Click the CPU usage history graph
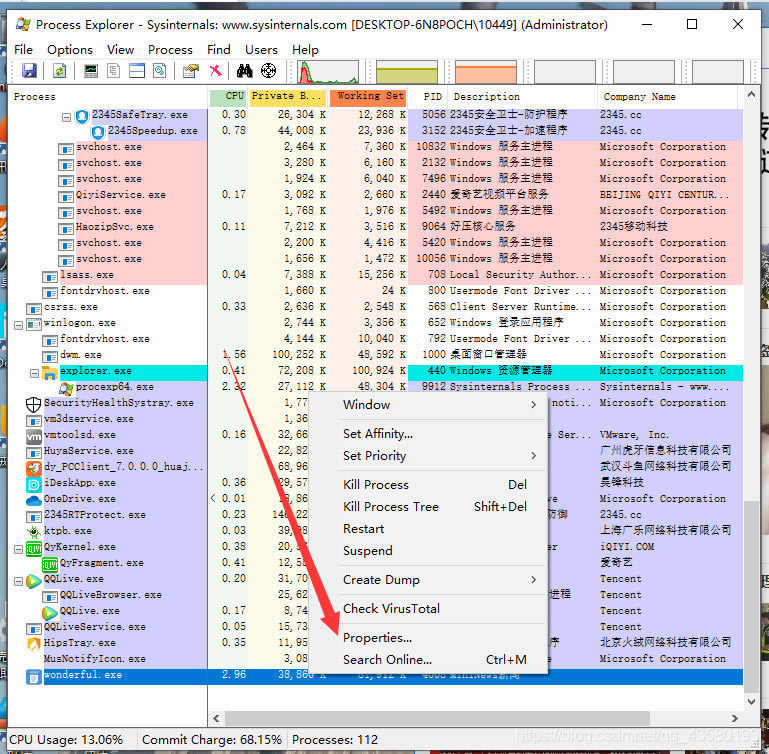The image size is (769, 754). [328, 72]
